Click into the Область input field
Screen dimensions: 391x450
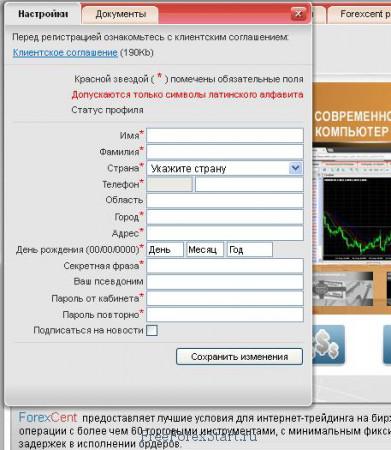(x=225, y=201)
